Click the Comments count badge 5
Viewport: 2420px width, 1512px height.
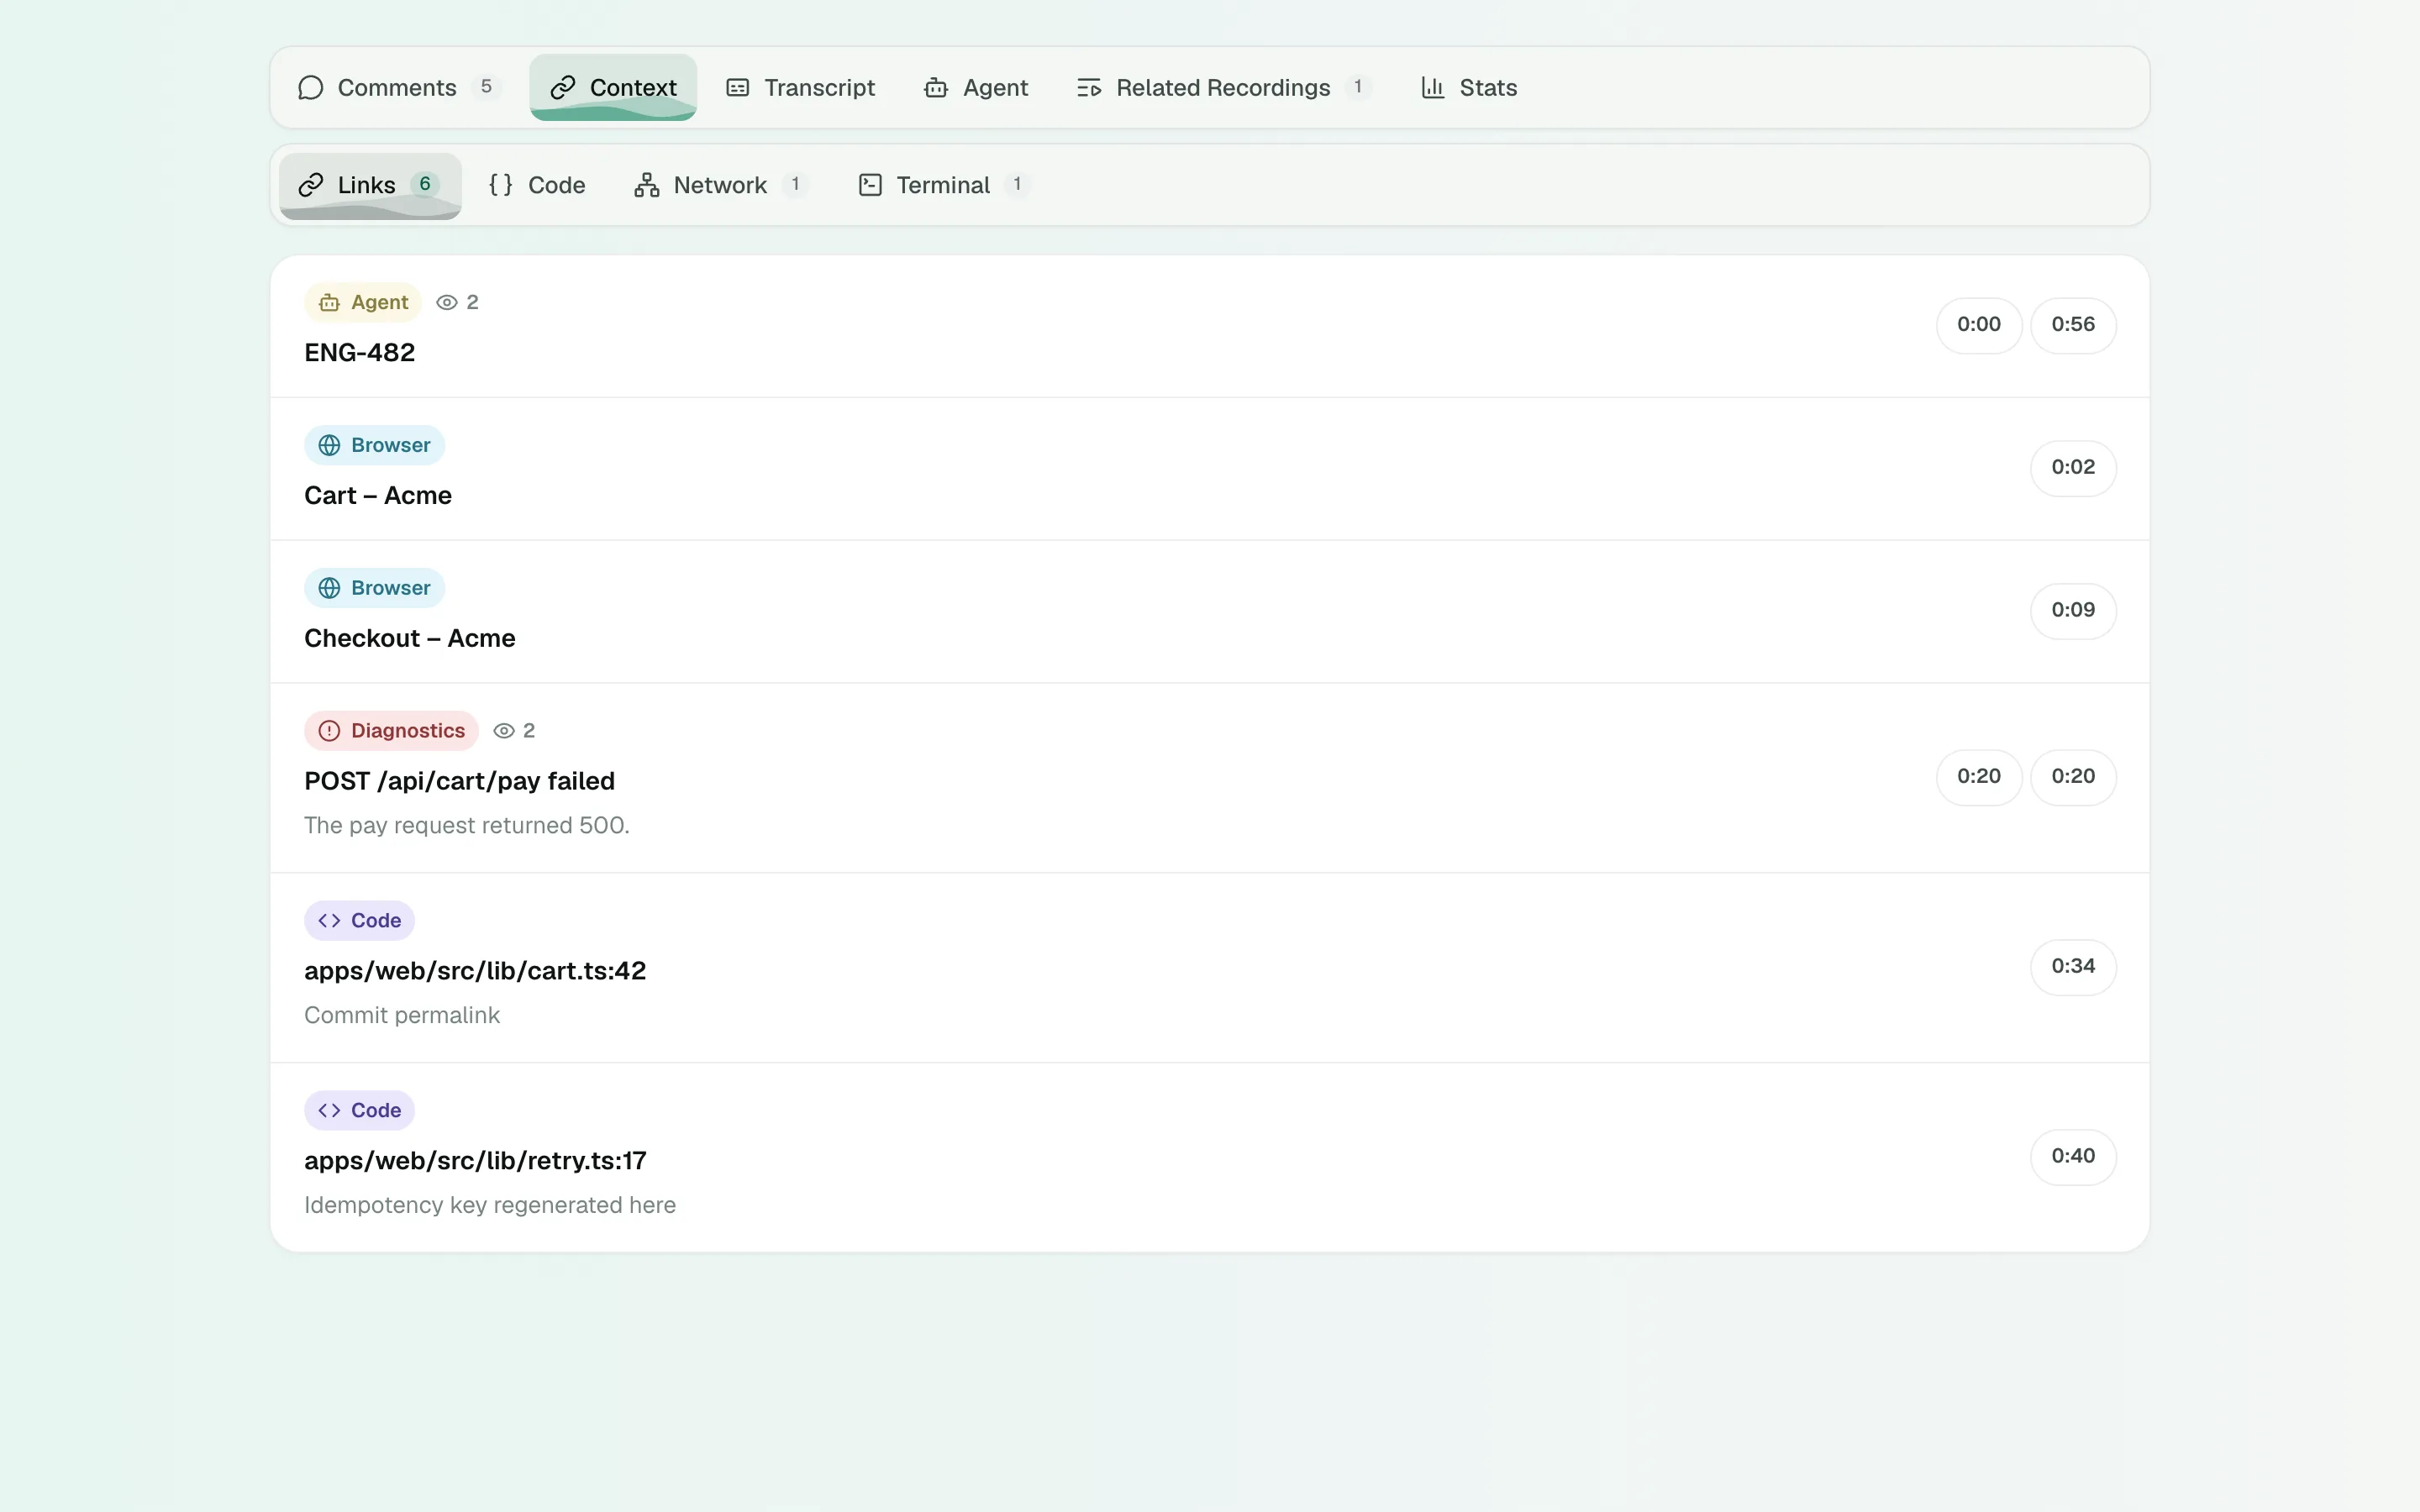(486, 87)
